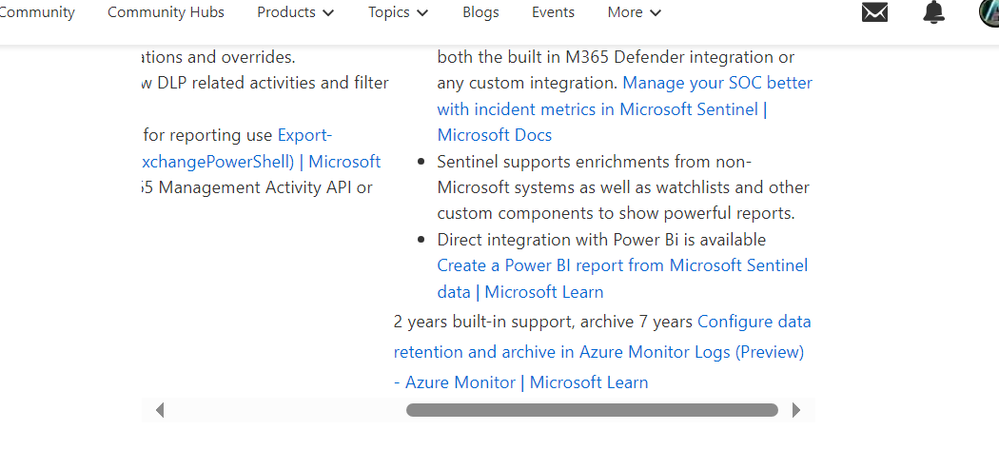999x450 pixels.
Task: Open the mail envelope icon
Action: (x=875, y=13)
